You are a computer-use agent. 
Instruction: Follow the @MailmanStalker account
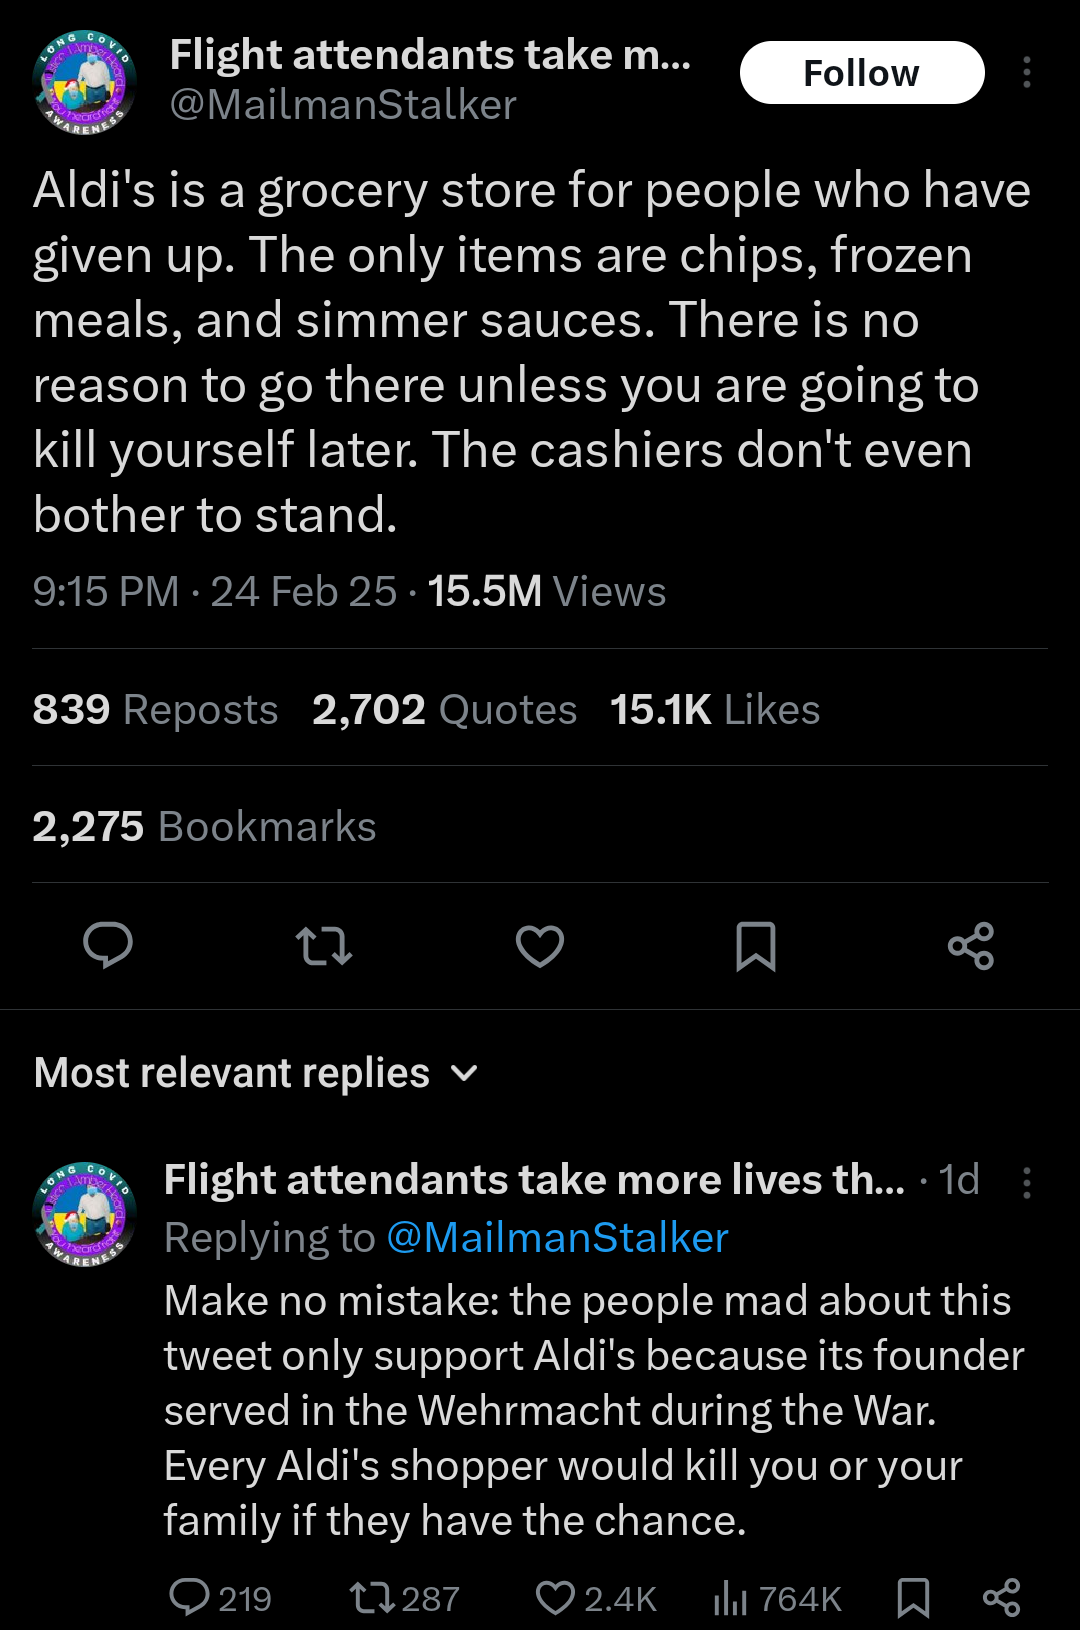point(861,73)
